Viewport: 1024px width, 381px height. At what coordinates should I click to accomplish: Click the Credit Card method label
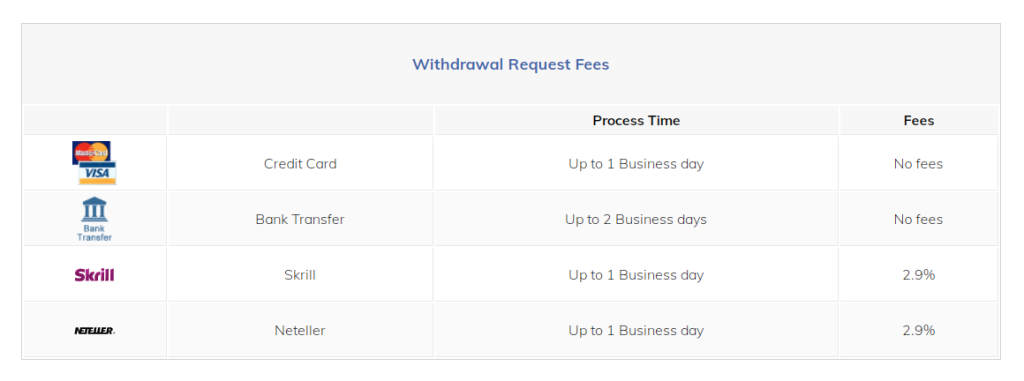300,164
